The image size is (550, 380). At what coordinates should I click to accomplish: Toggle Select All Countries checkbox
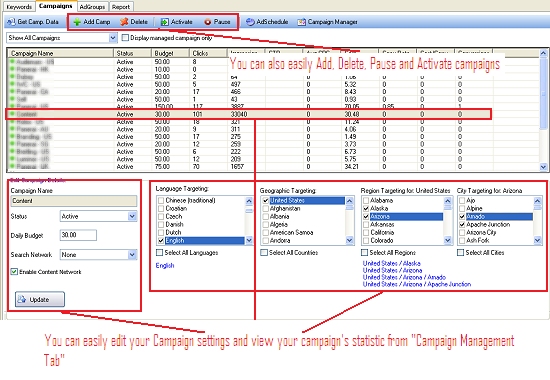(x=264, y=252)
